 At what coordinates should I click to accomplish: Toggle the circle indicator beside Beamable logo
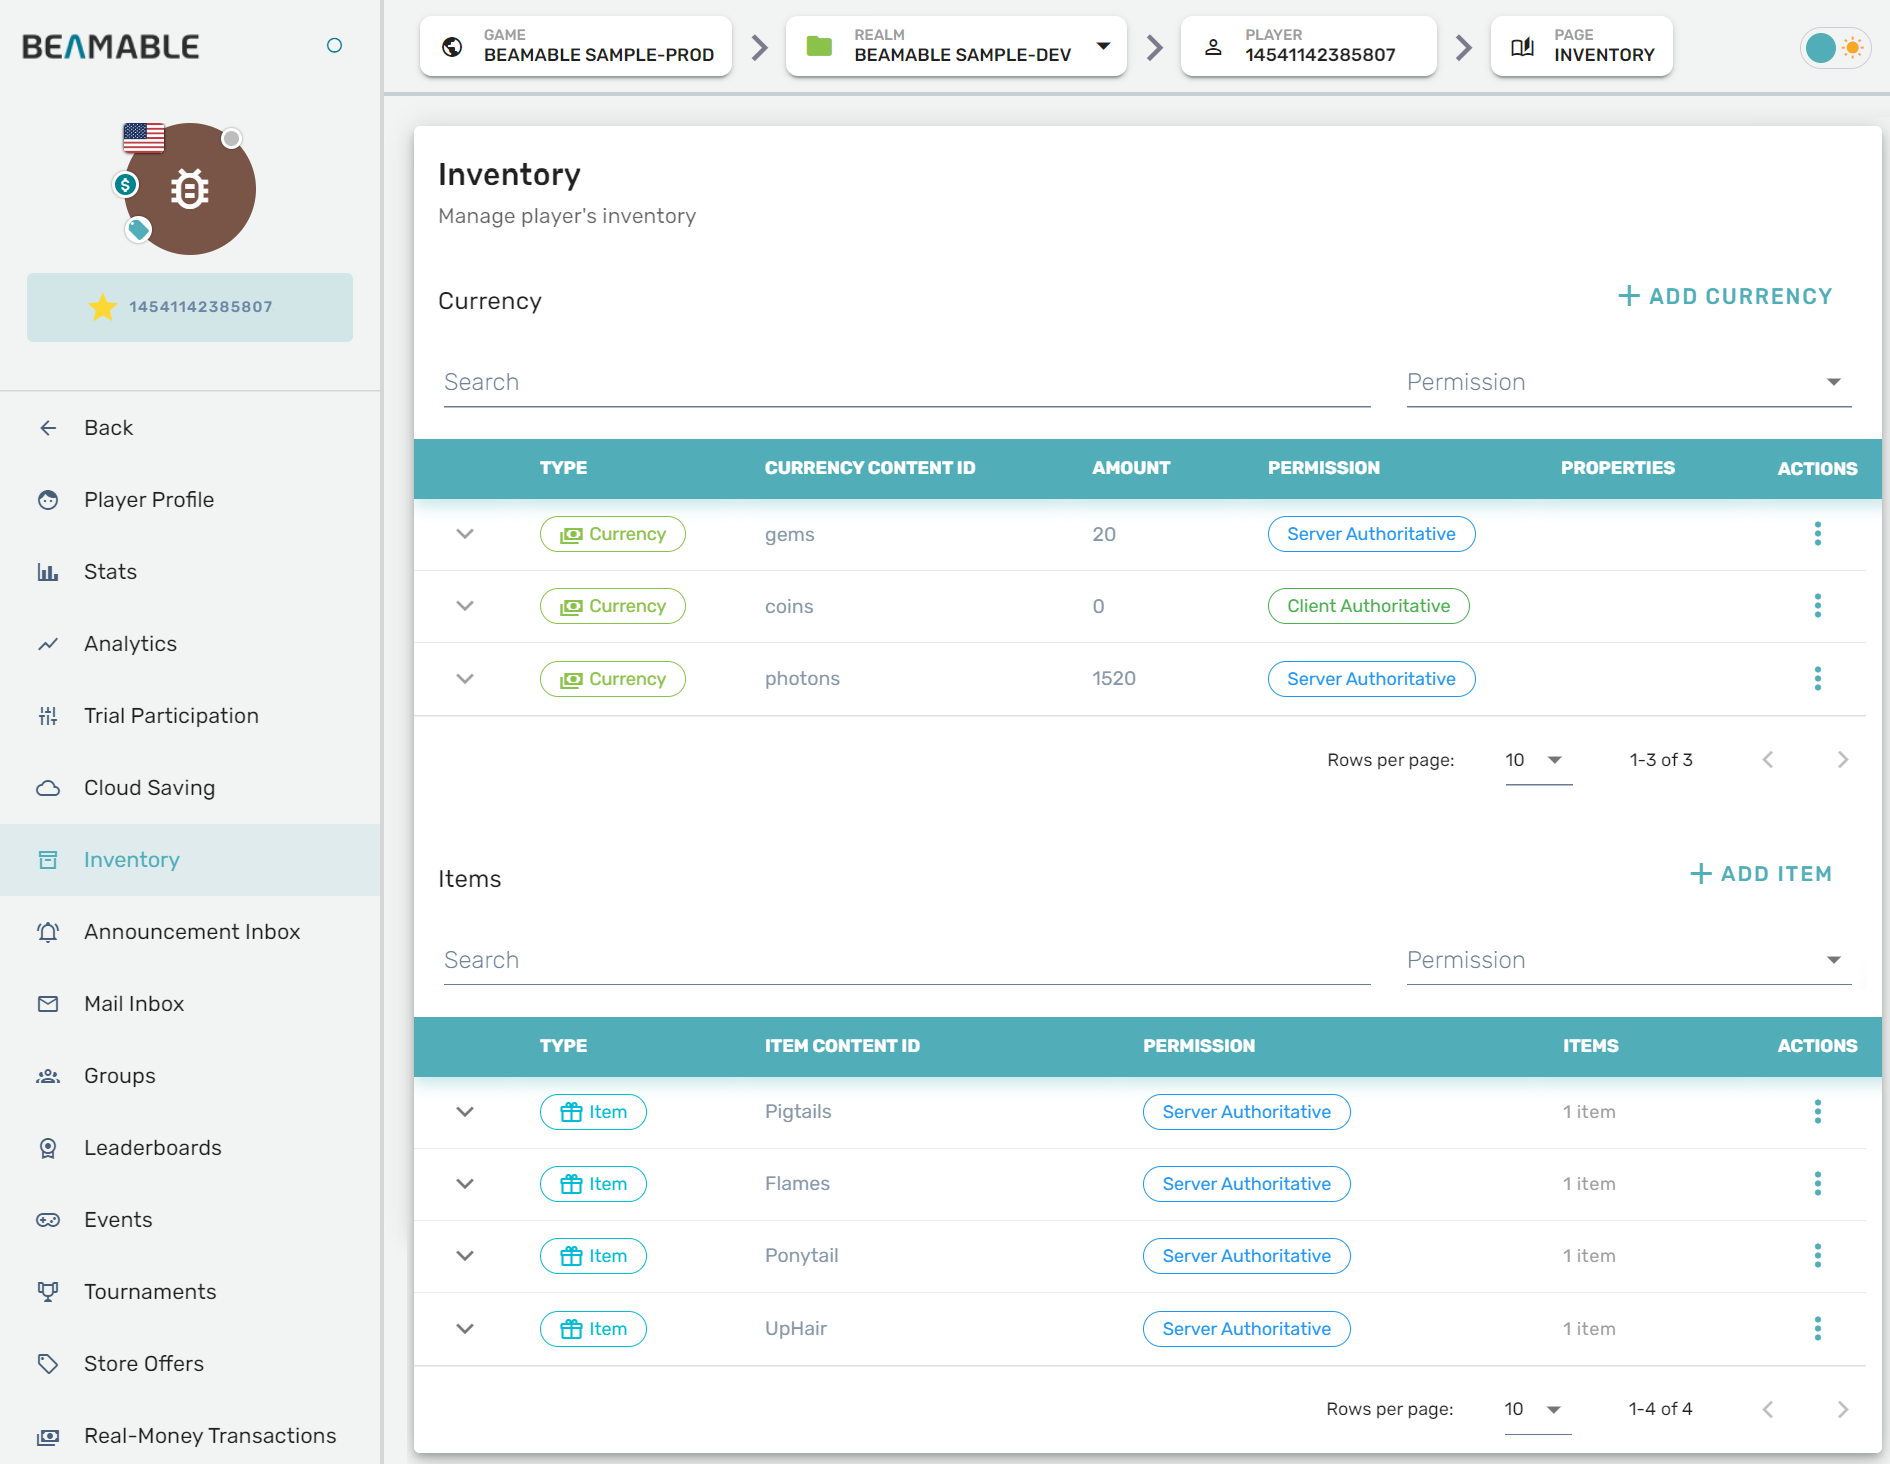[x=334, y=45]
